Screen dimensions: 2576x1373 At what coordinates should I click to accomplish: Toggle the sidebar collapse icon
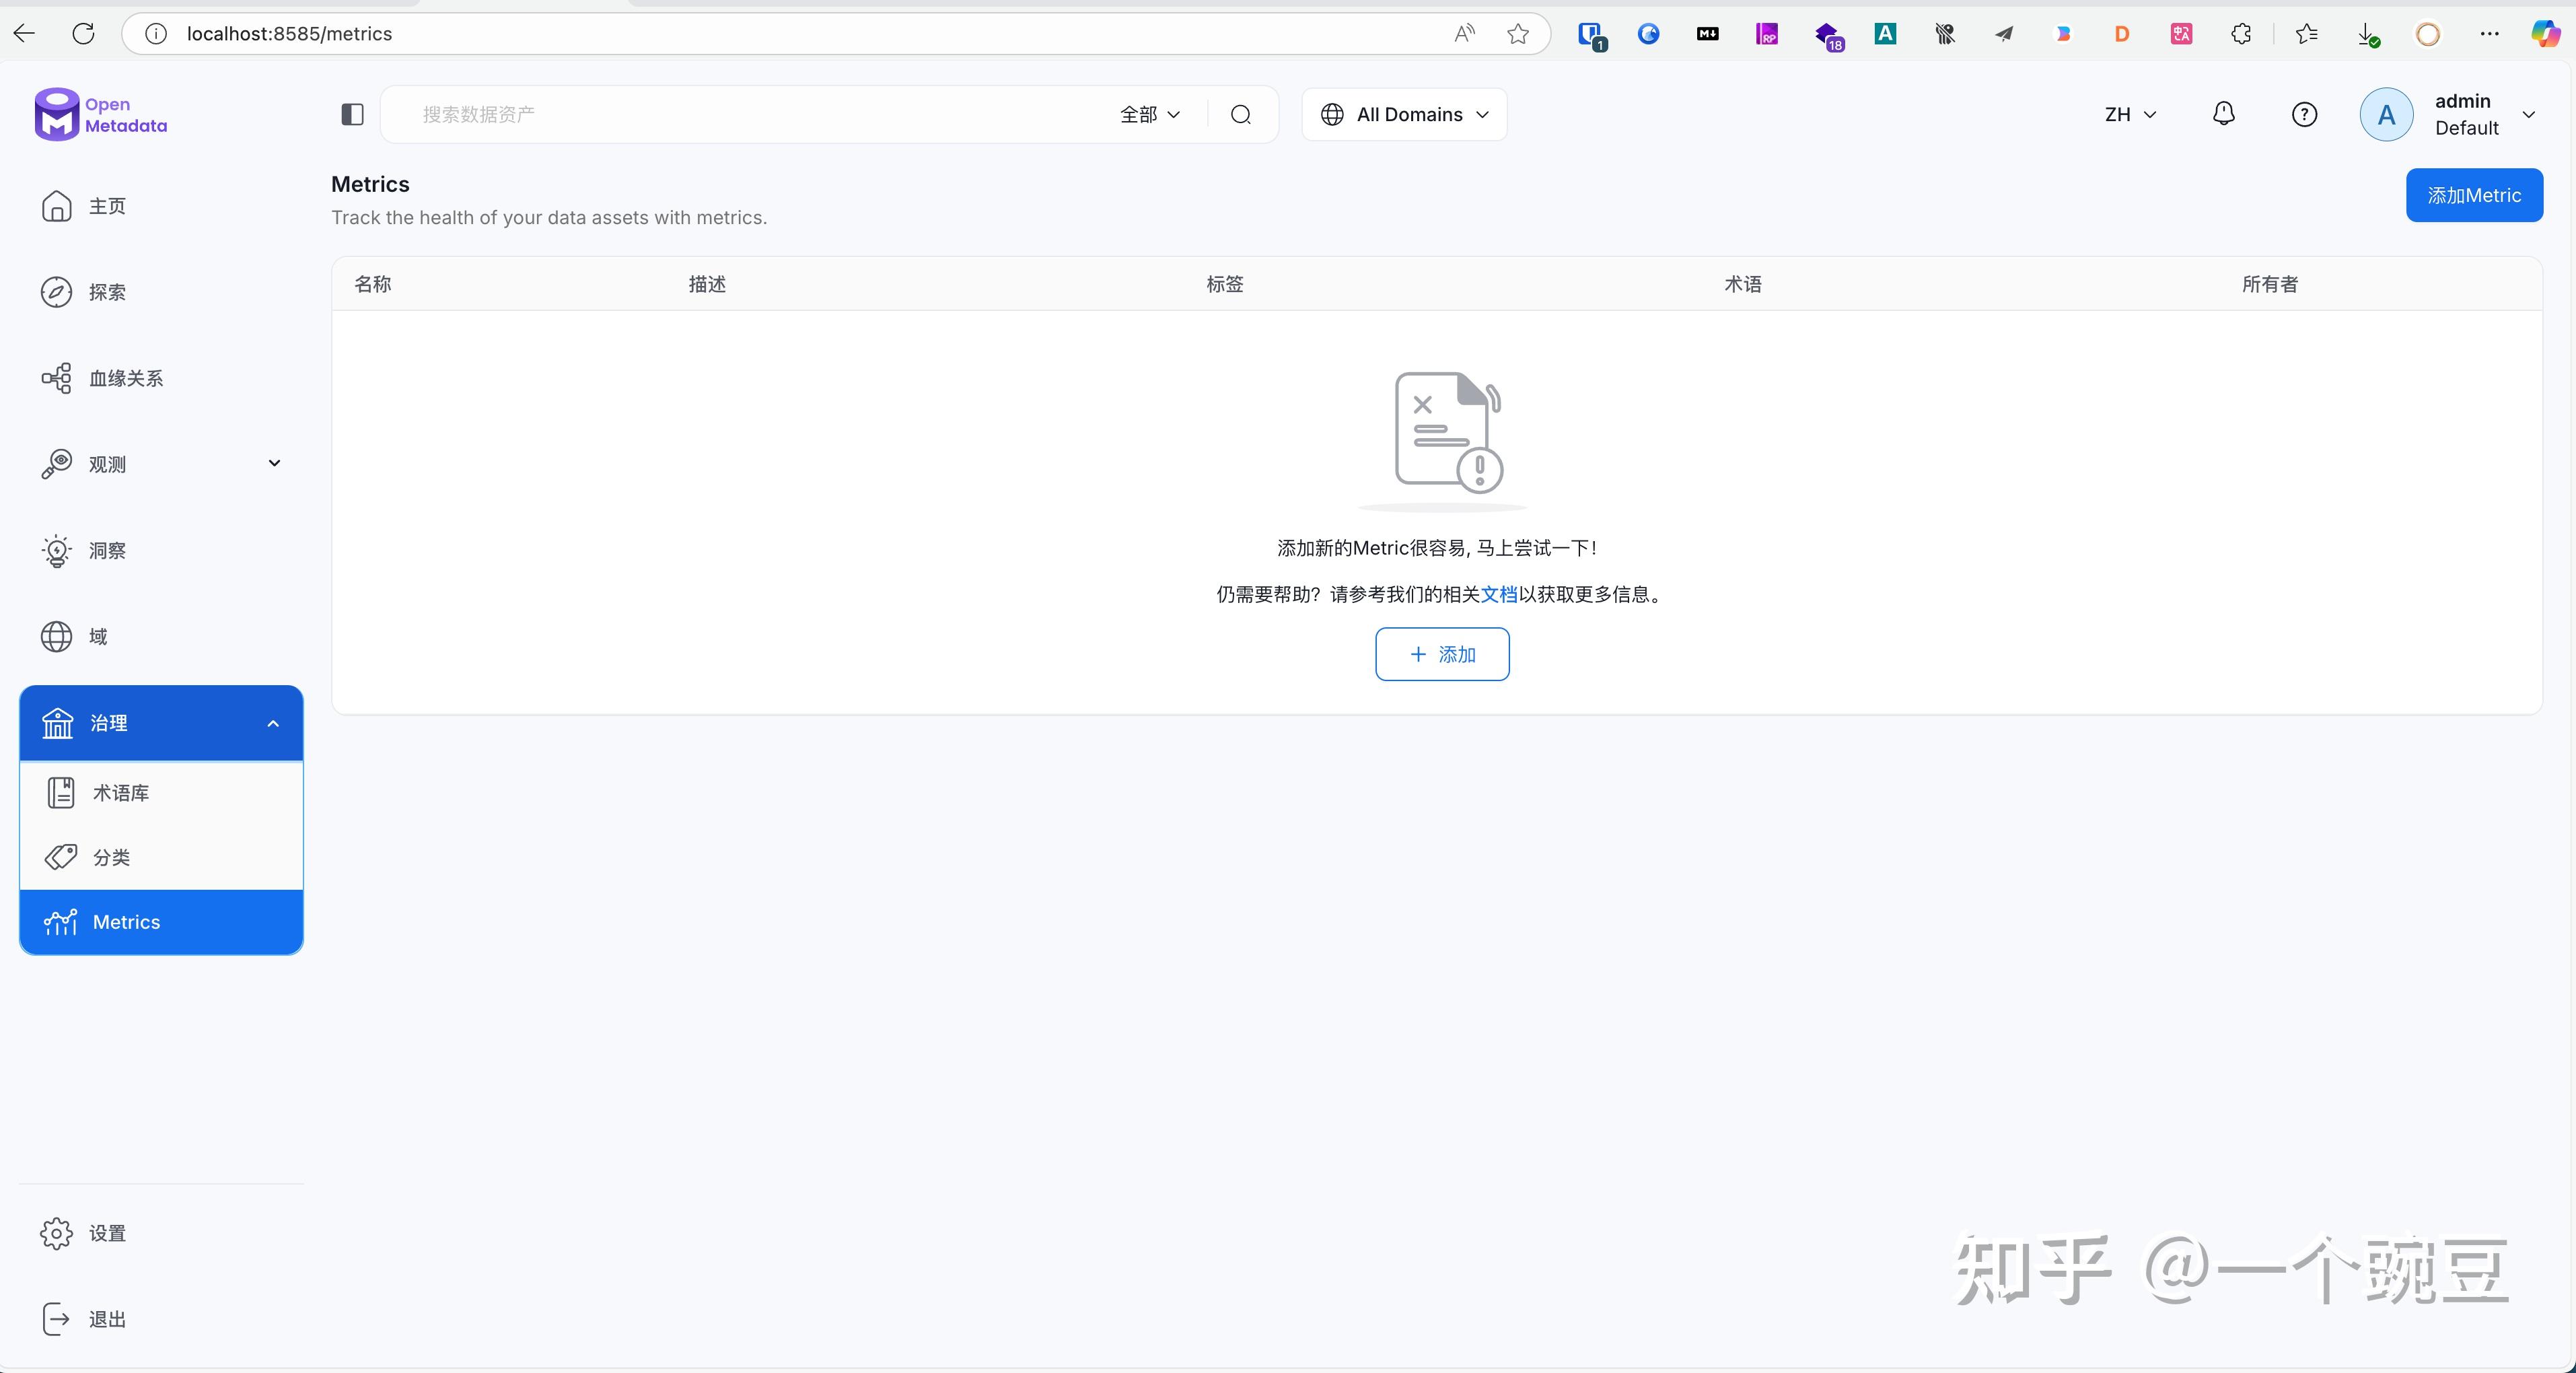pyautogui.click(x=352, y=114)
